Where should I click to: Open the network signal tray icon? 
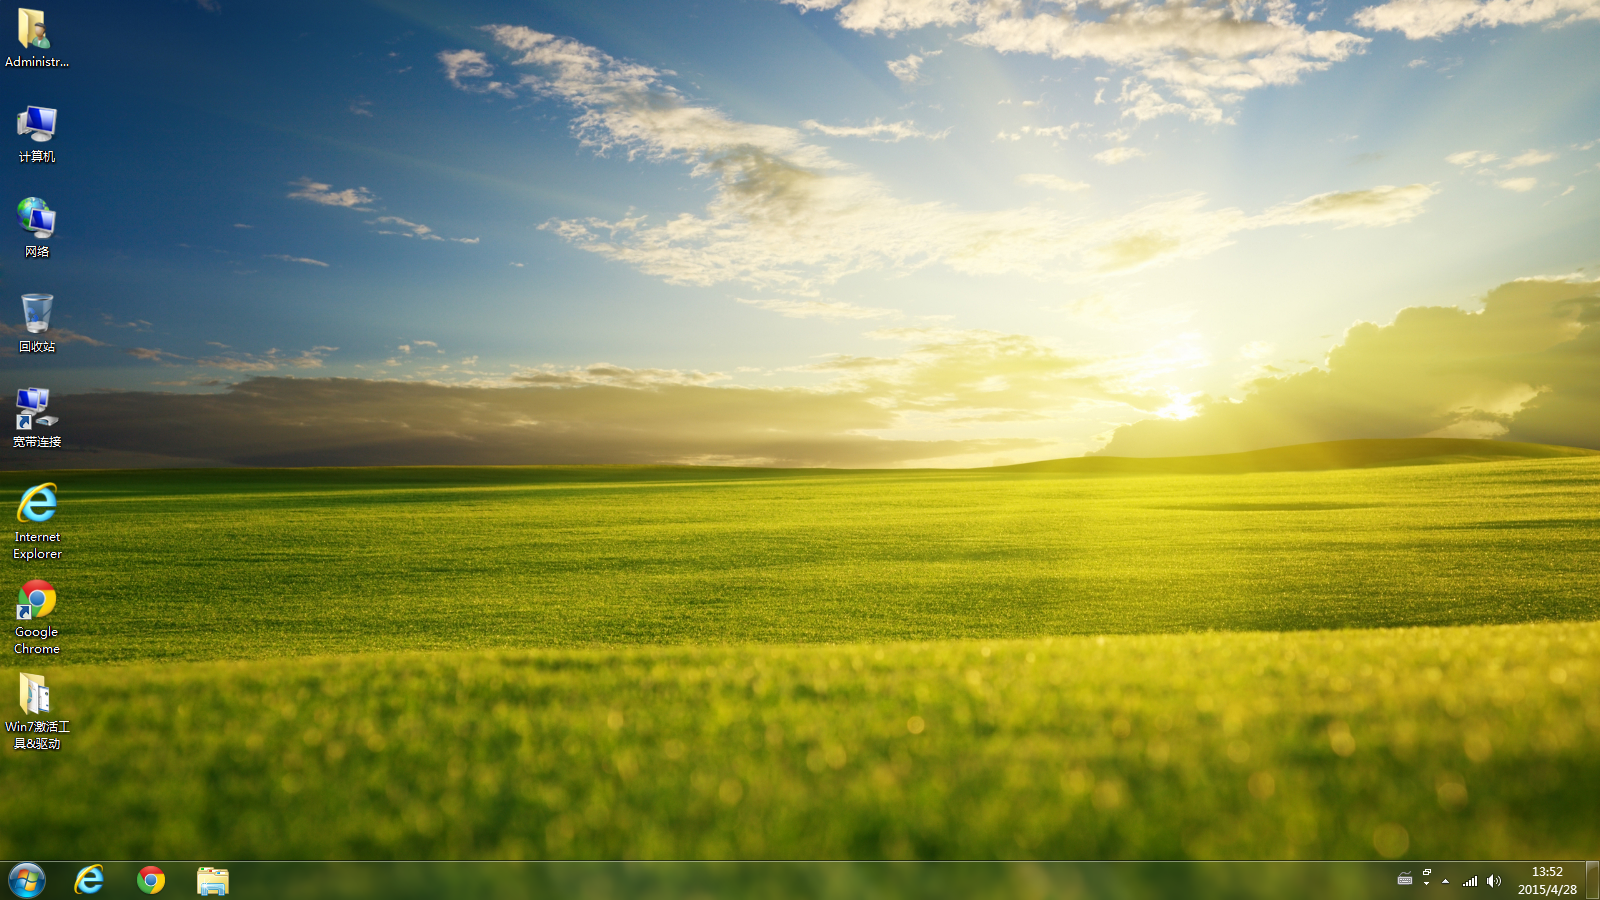coord(1470,881)
